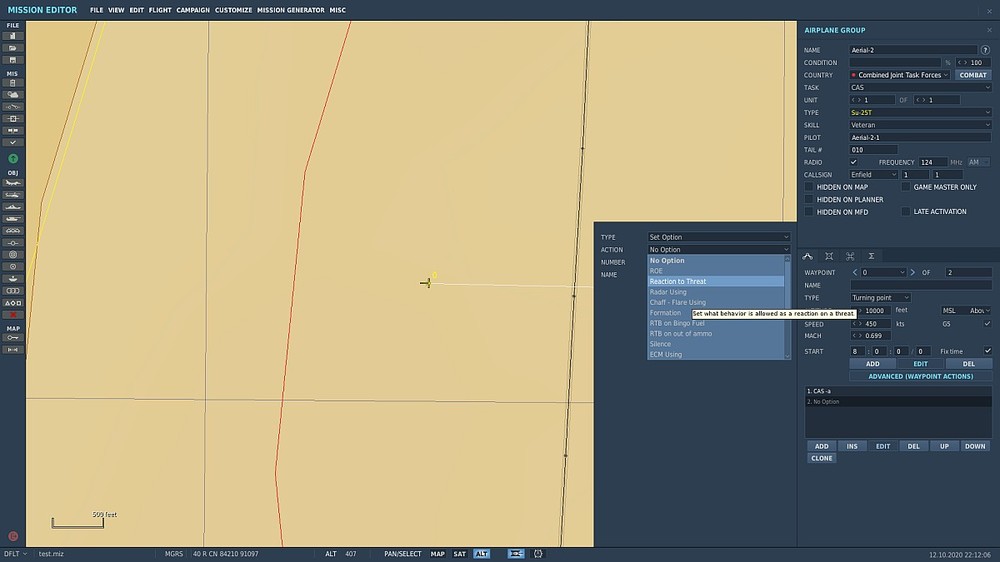1000x562 pixels.
Task: Toggle the RADIO checkbox
Action: pos(853,162)
